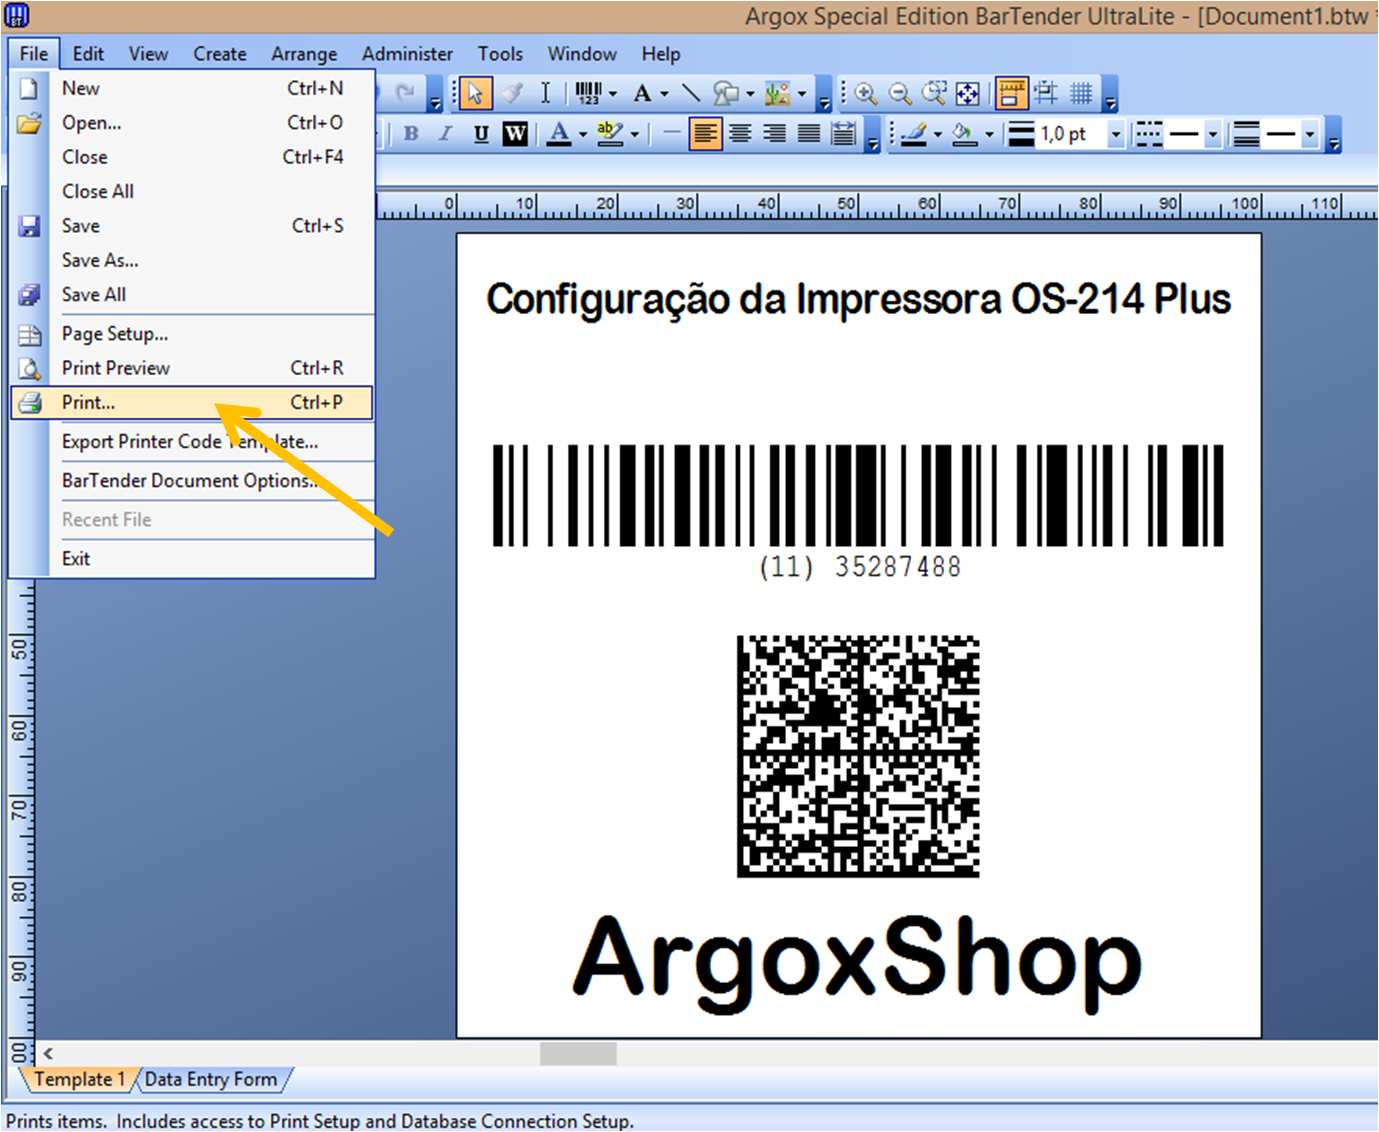Viewport: 1379px width, 1132px height.
Task: Click the barcode creation tool icon
Action: pyautogui.click(x=589, y=94)
